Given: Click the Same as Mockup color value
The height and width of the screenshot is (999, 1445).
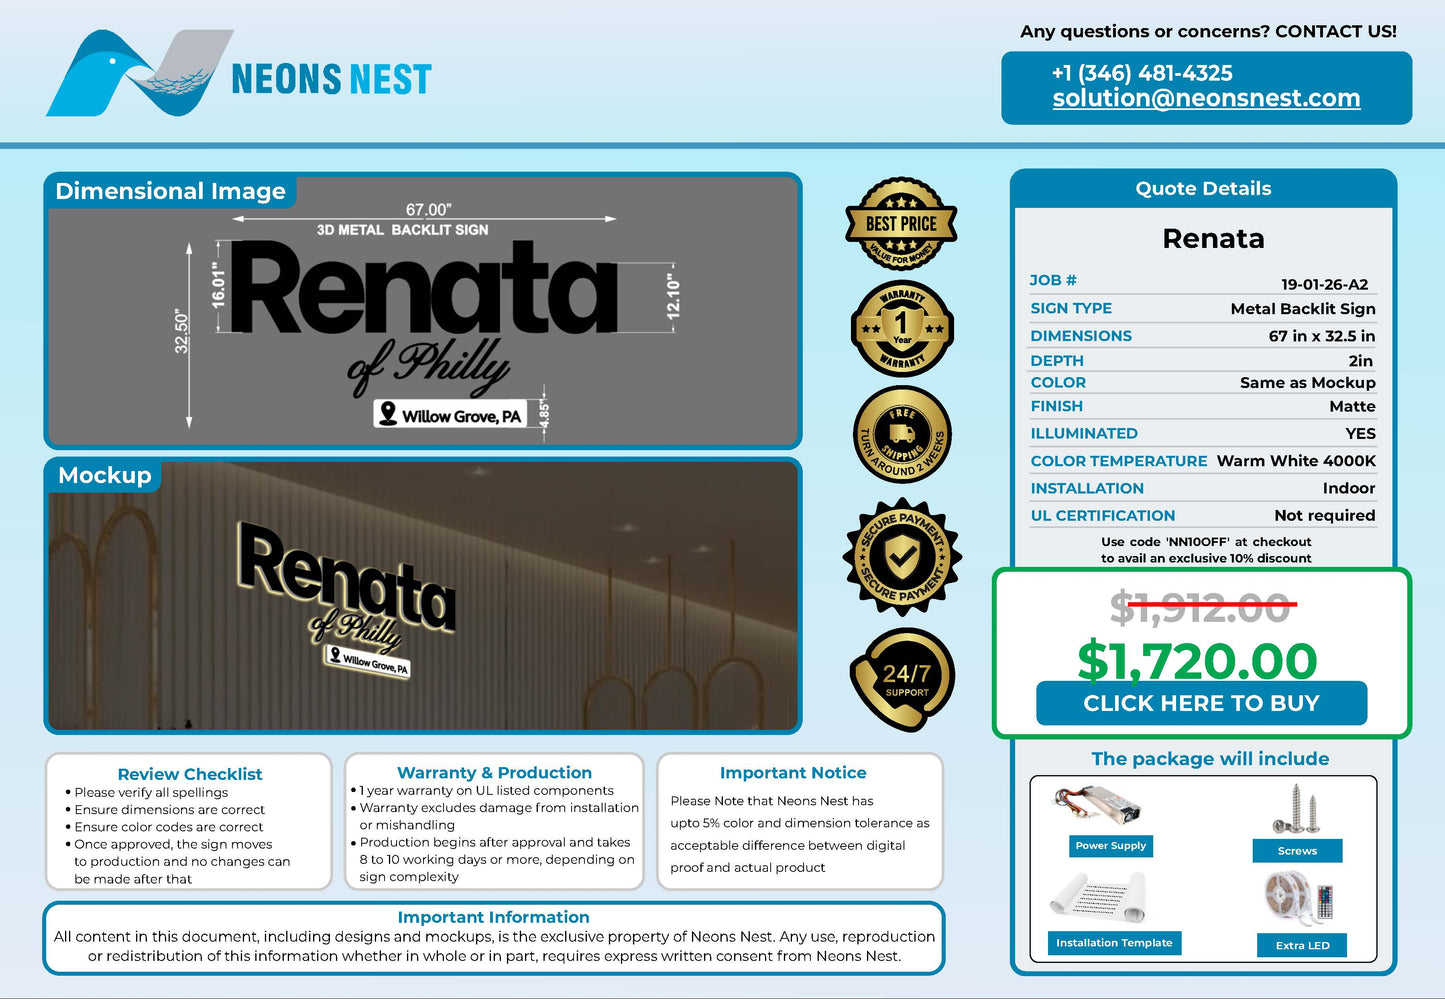Looking at the screenshot, I should 1307,383.
